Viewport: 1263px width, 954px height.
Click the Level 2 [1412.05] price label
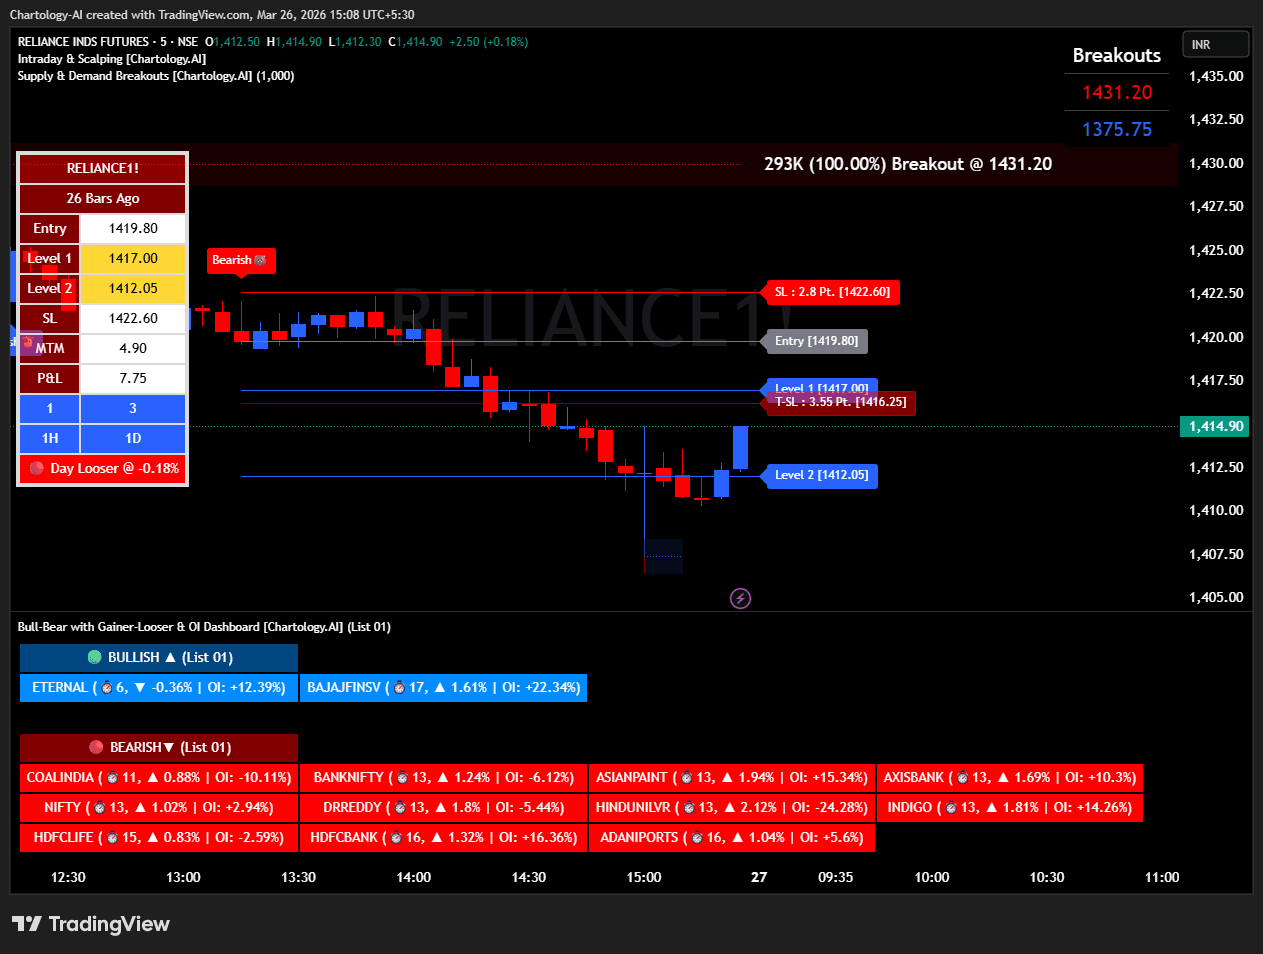pyautogui.click(x=821, y=475)
